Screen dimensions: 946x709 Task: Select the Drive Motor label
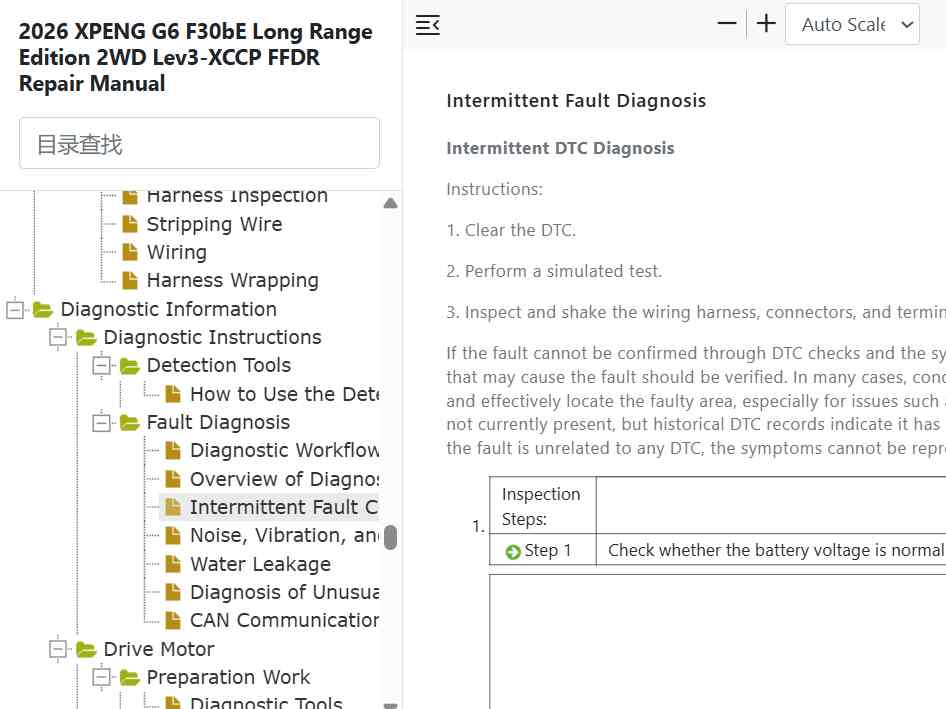pos(159,649)
